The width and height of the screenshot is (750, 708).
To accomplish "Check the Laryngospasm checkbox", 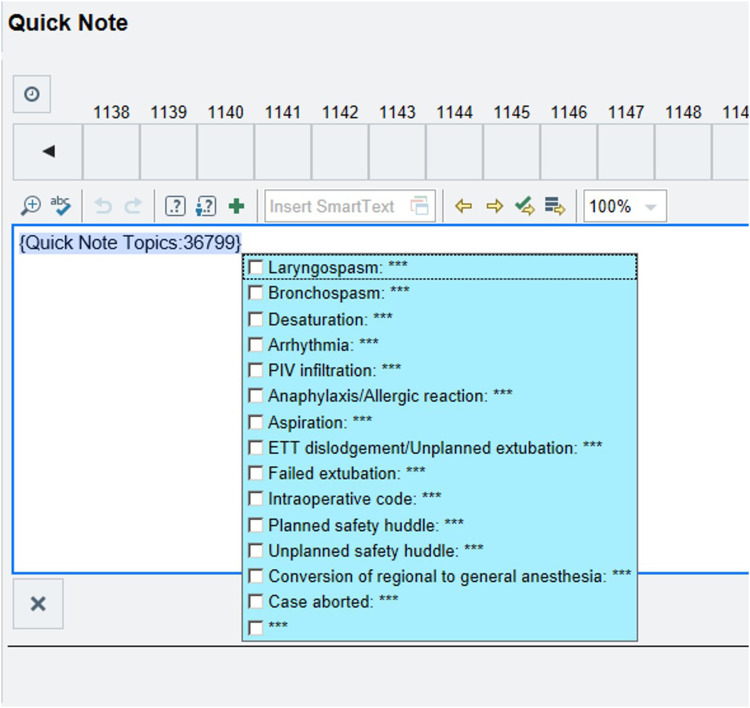I will 256,268.
